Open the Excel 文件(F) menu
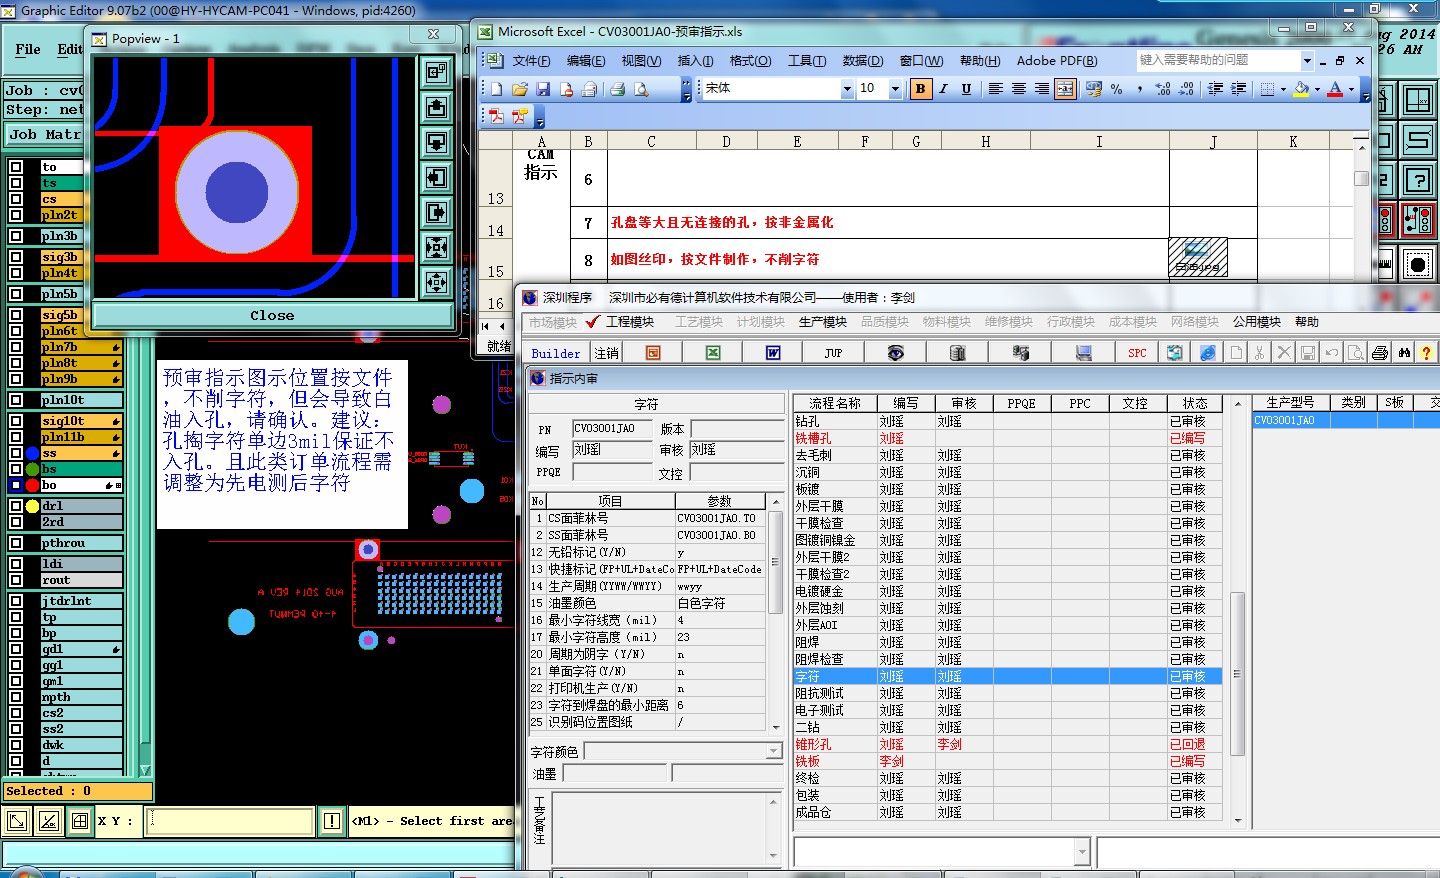1440x878 pixels. click(531, 61)
